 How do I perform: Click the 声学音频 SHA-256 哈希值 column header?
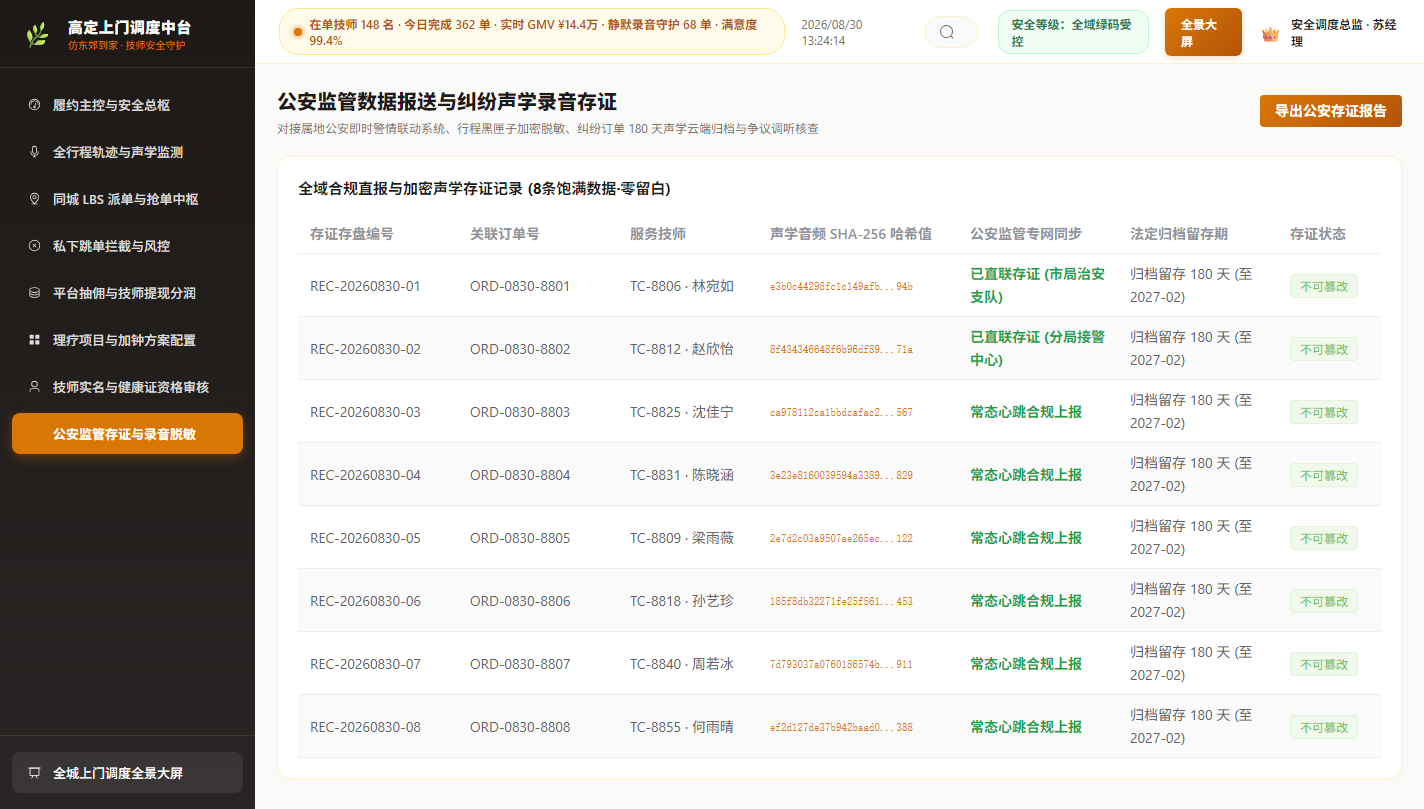tap(851, 234)
